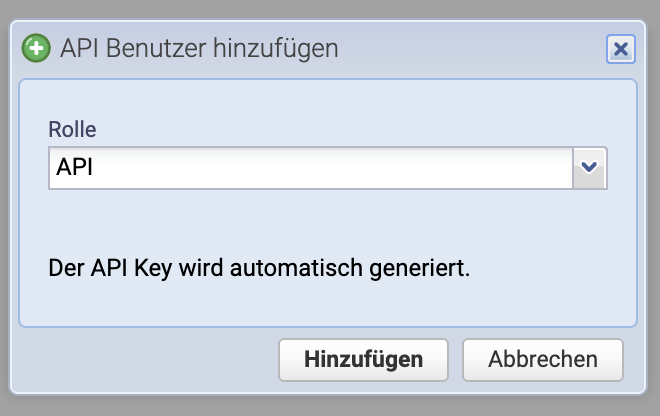
Task: Click the X icon at dialog corner
Action: pyautogui.click(x=620, y=49)
